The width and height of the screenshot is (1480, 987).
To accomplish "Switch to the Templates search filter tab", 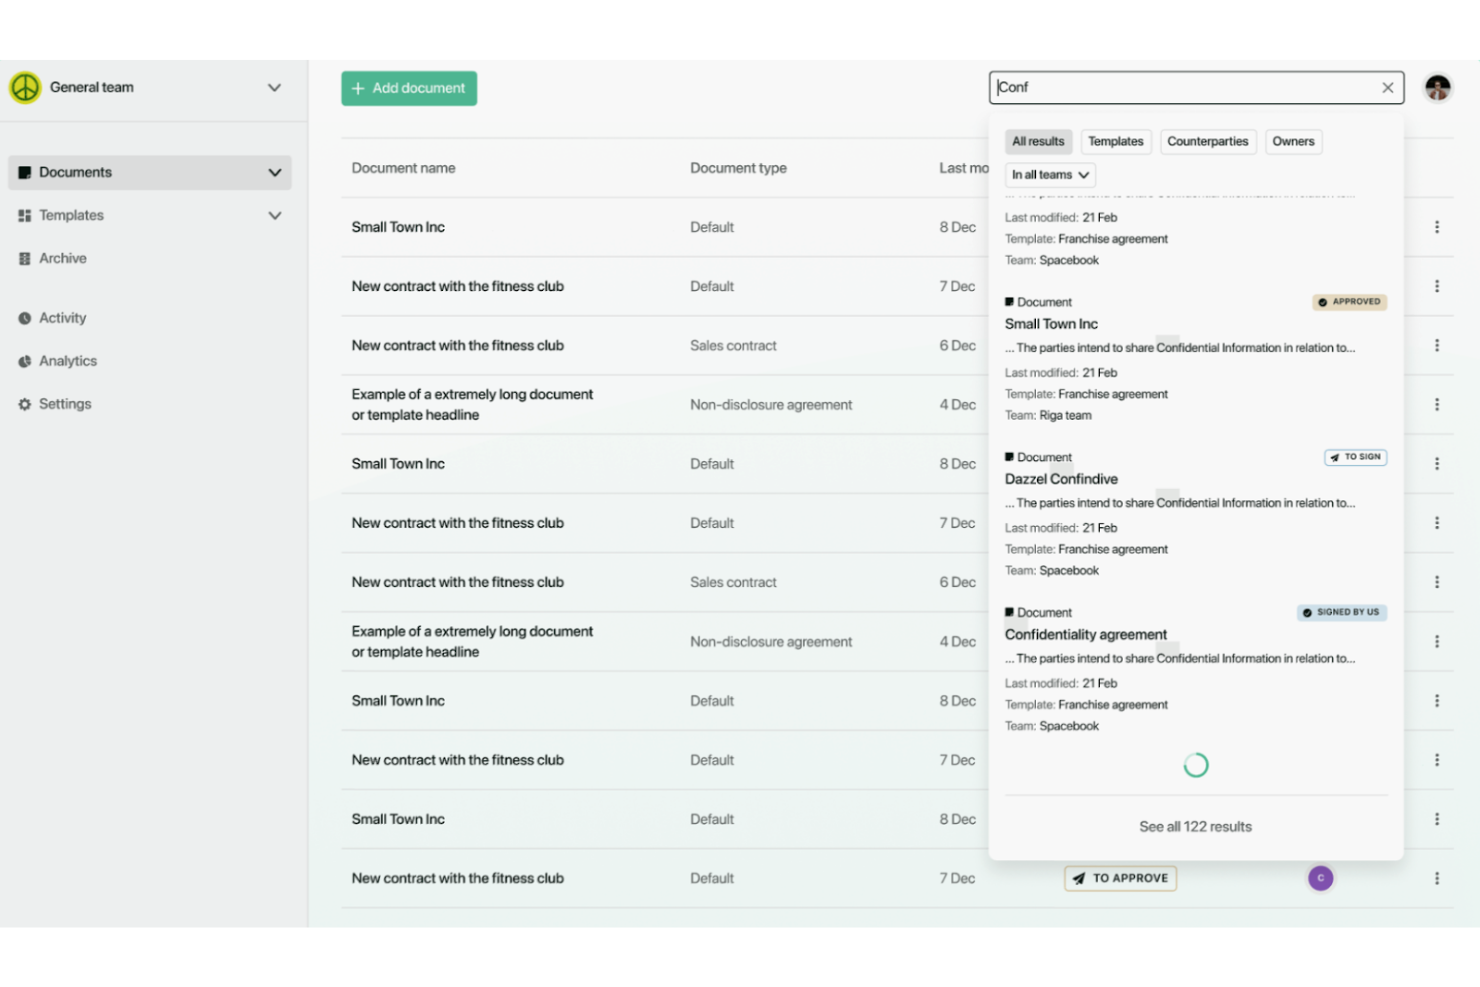I will click(x=1116, y=142).
